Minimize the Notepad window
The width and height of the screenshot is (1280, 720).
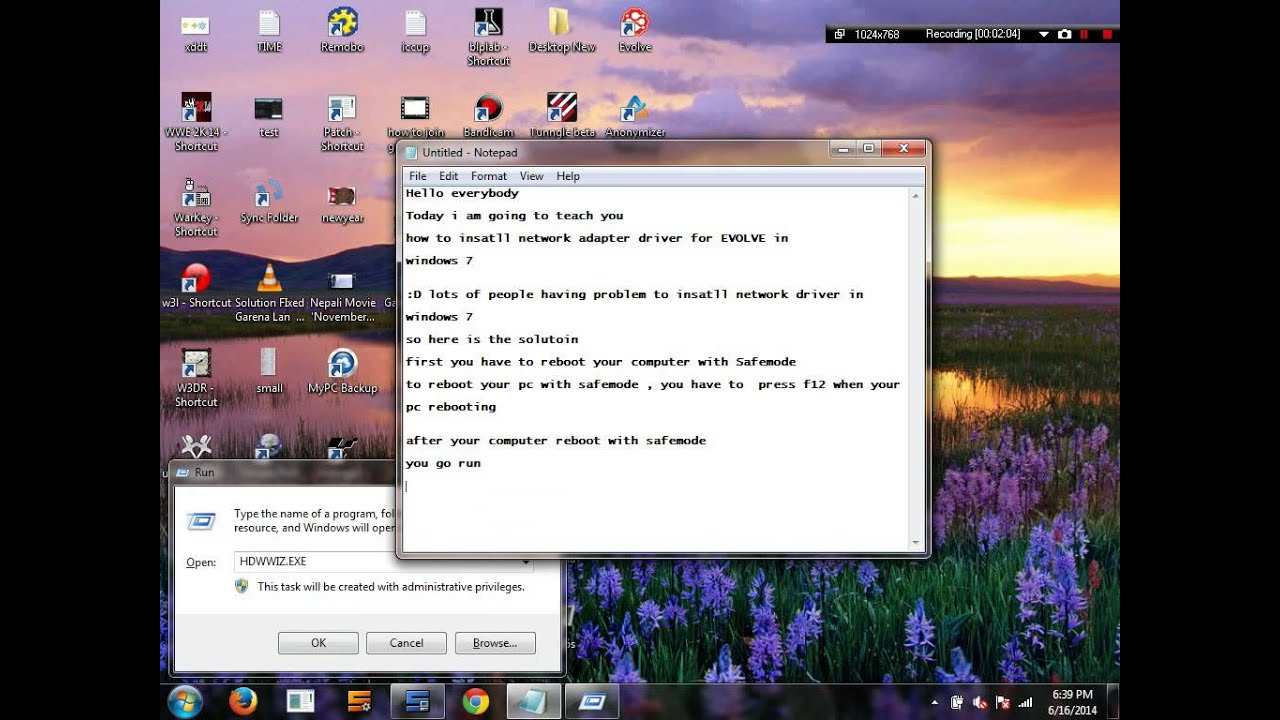coord(843,148)
